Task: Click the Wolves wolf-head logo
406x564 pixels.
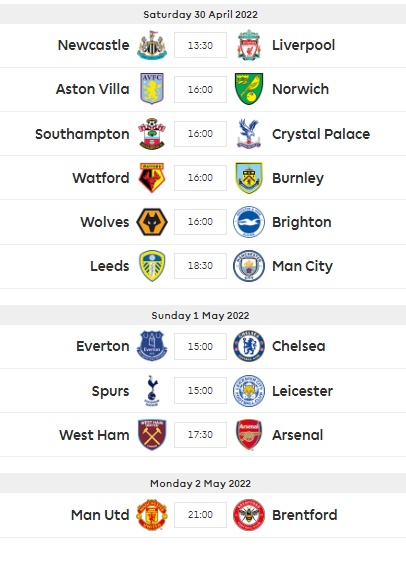Action: [x=152, y=222]
